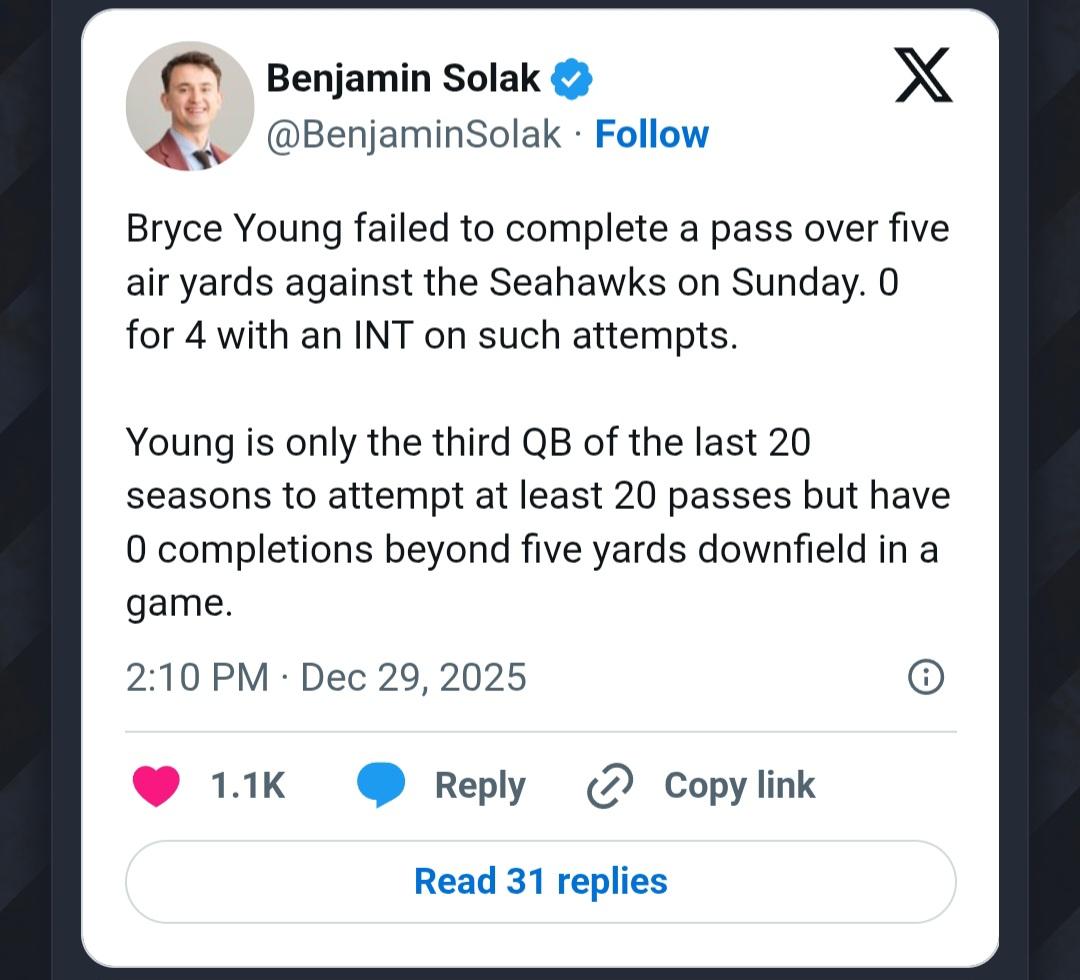Open Read 31 replies
This screenshot has height=980, width=1080.
[x=540, y=881]
